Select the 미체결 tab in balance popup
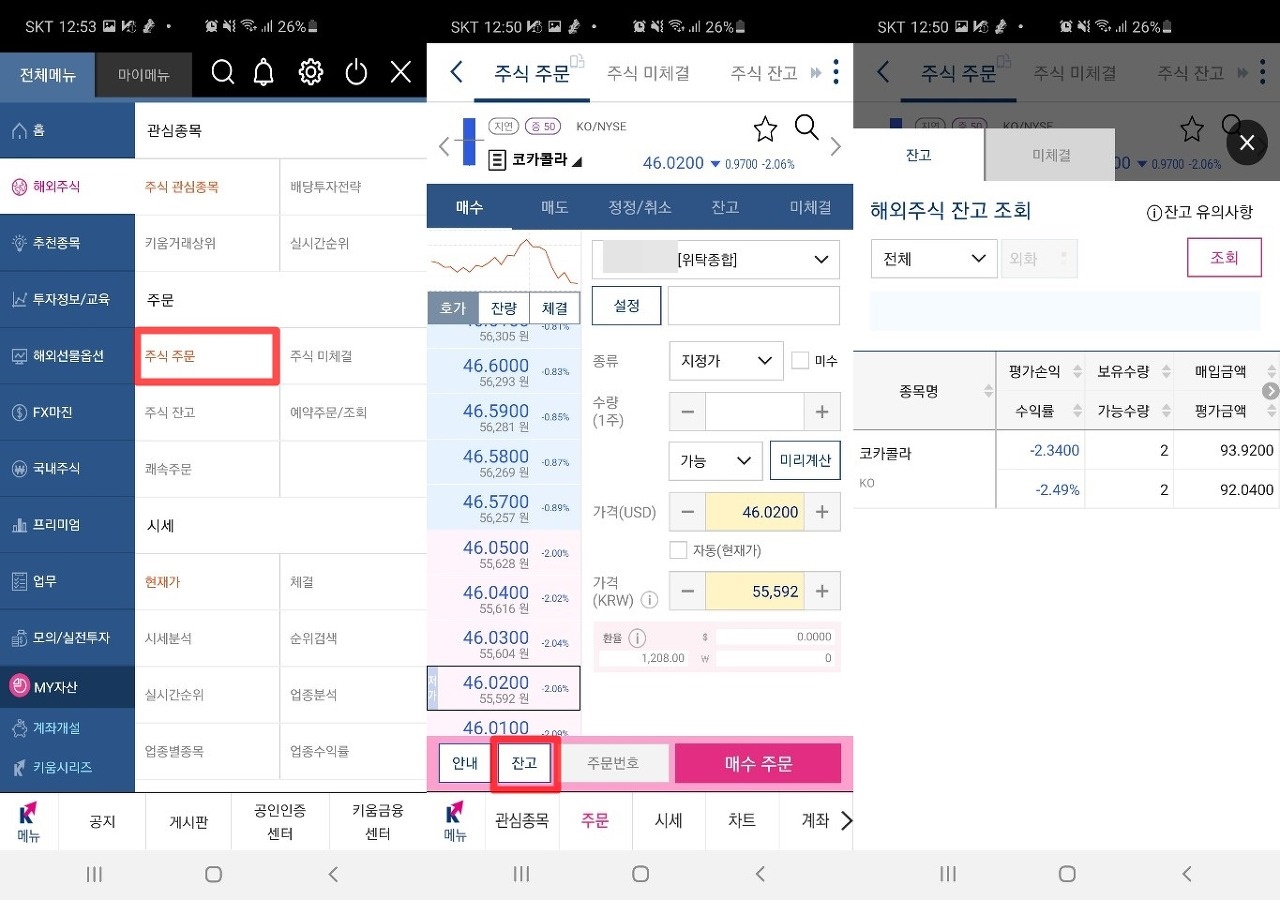The image size is (1280, 900). [x=1051, y=155]
